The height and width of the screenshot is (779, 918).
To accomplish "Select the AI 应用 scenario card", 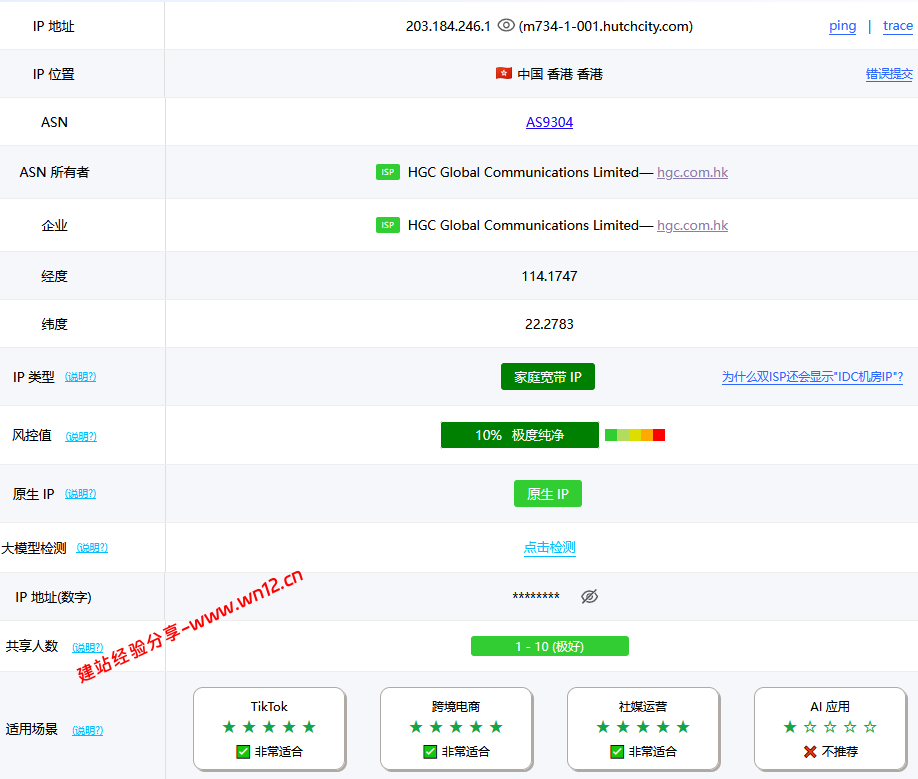I will tap(830, 729).
